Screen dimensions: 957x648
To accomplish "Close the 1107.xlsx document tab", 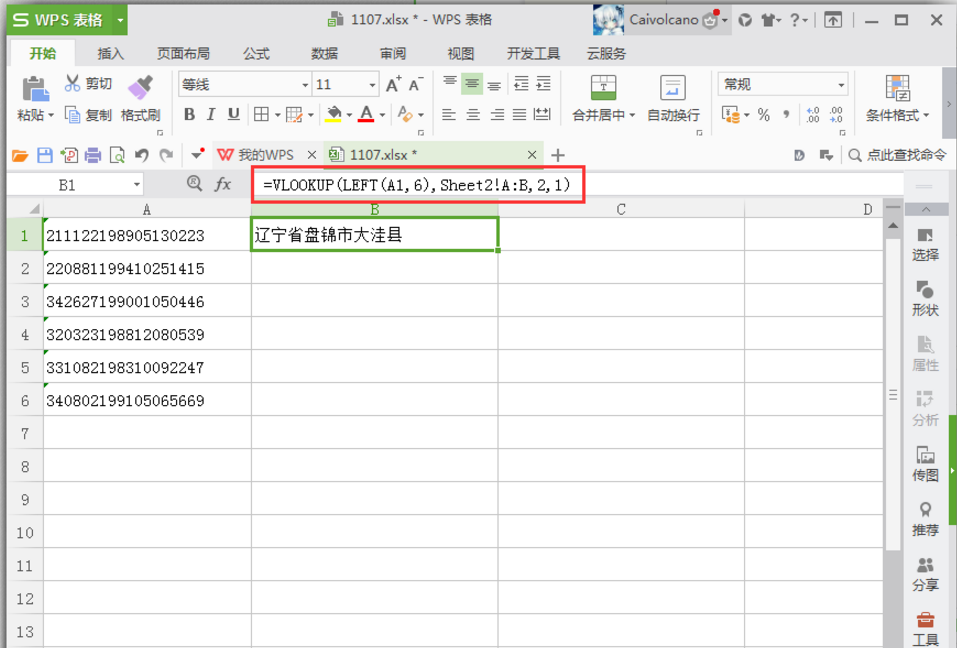I will pos(532,155).
